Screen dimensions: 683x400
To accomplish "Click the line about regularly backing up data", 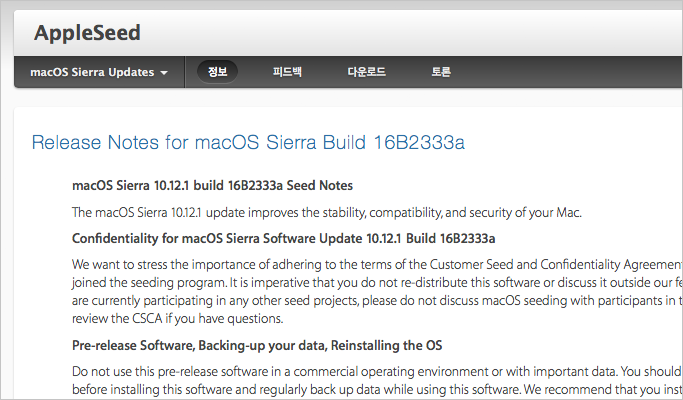I will tap(377, 389).
